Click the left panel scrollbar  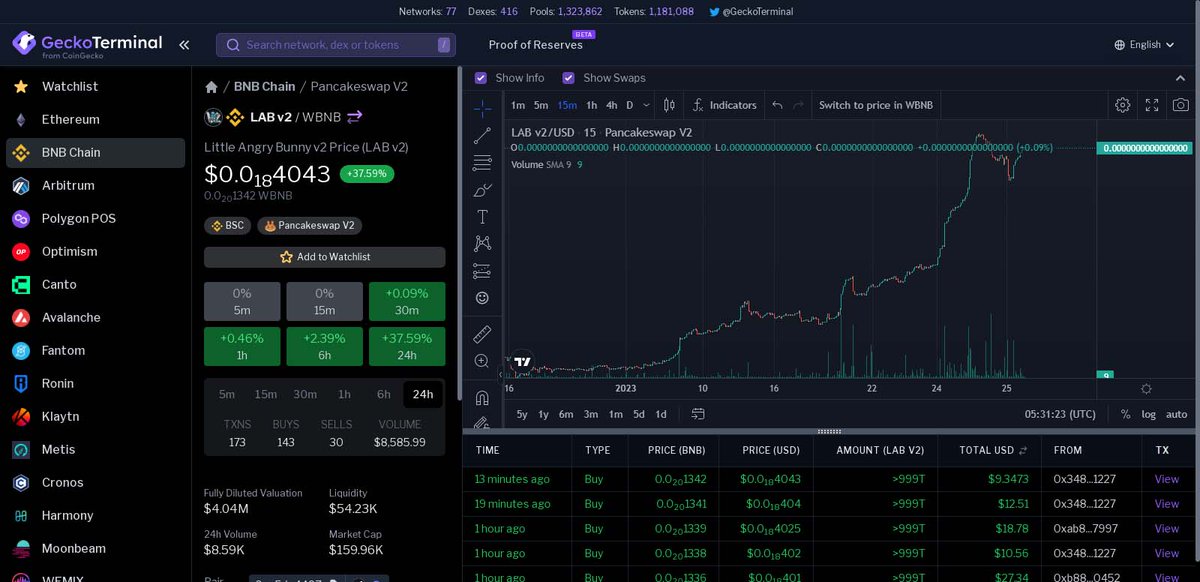point(459,235)
